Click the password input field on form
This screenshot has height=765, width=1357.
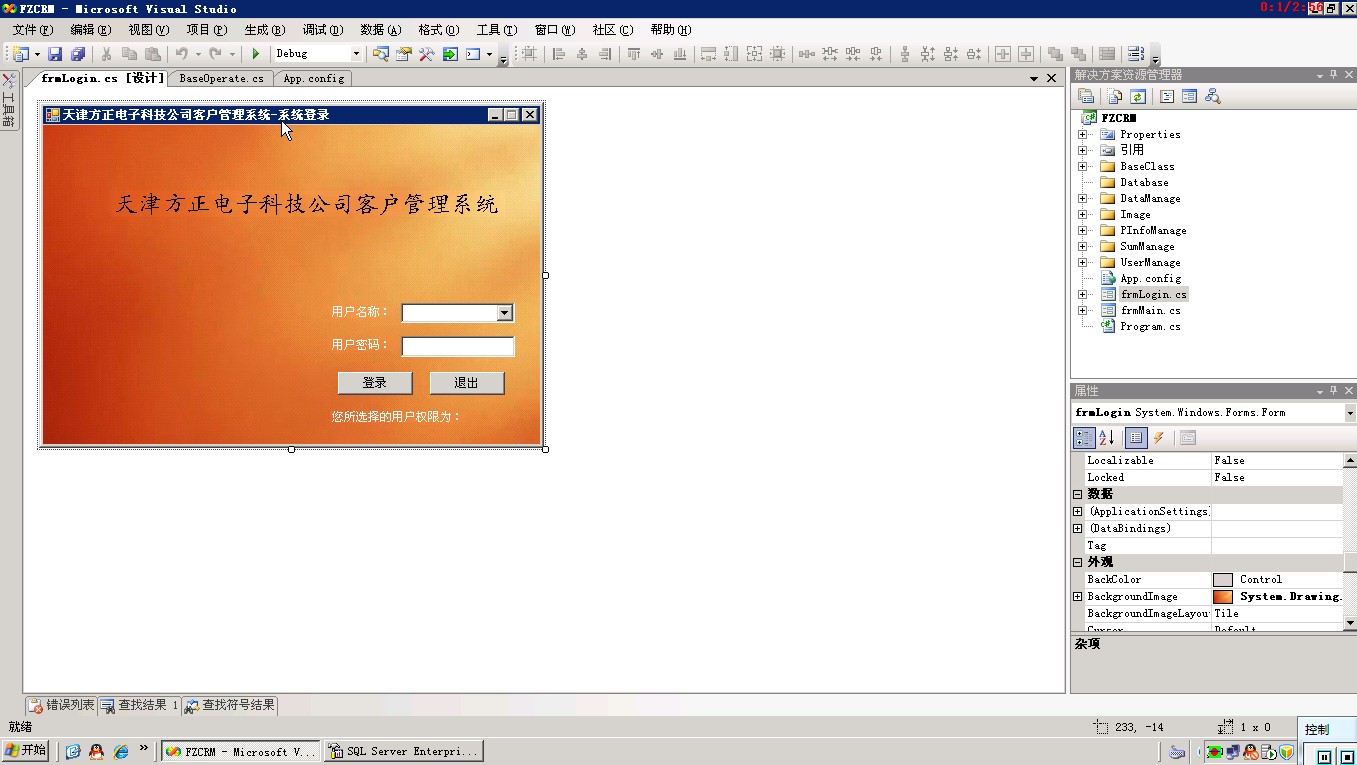click(x=458, y=346)
